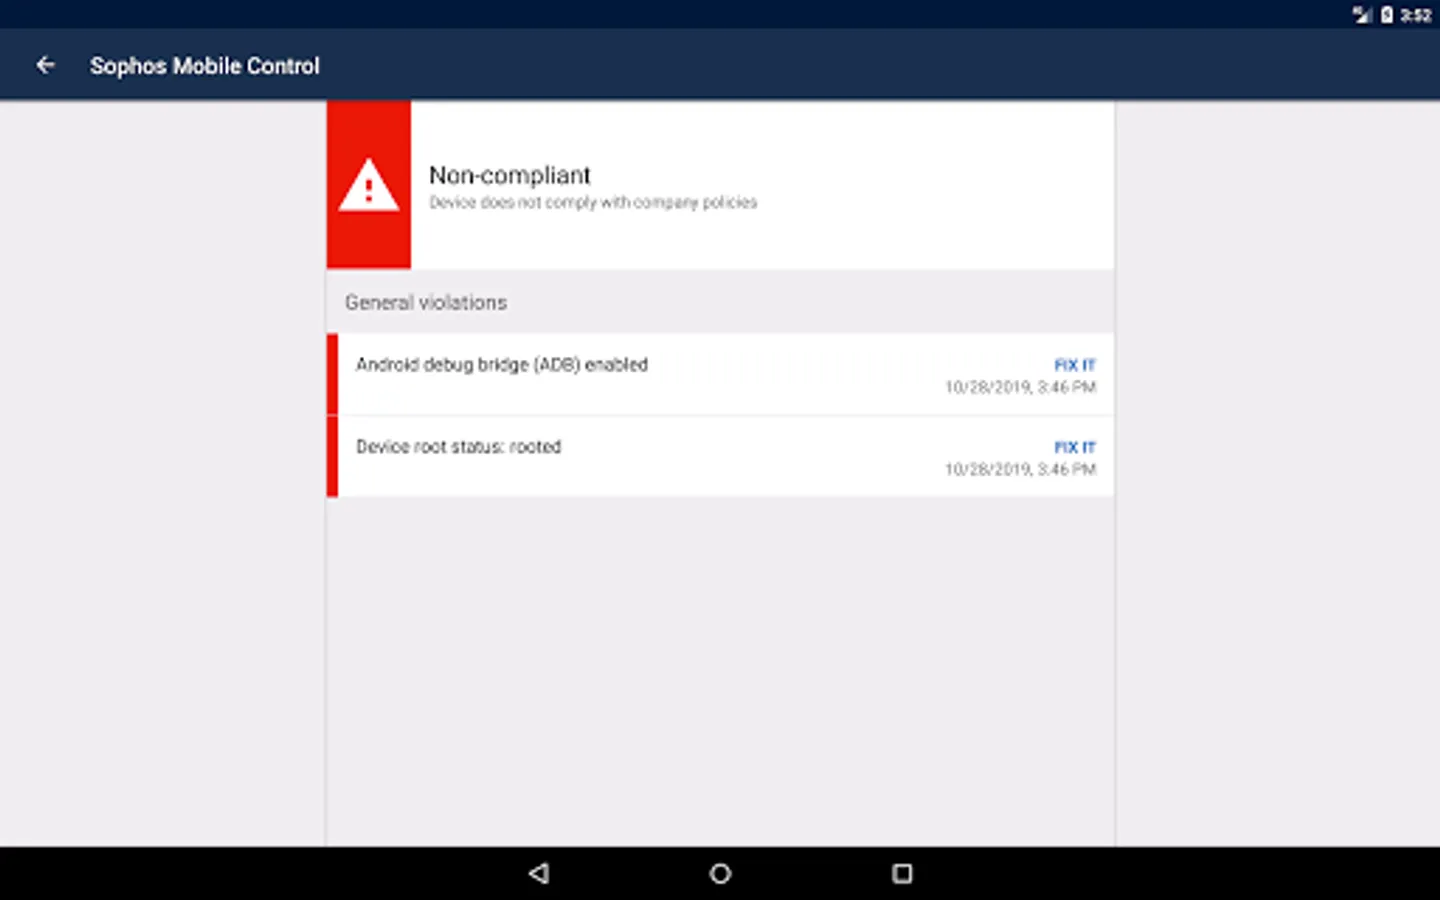Open the Device root status: rooted violation
Screen dimensions: 1440x900
[720, 456]
